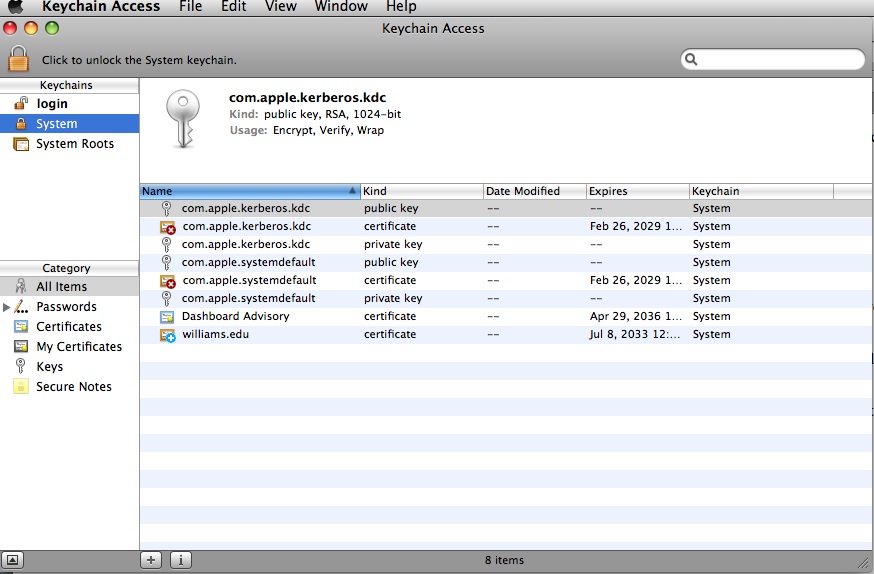The image size is (874, 574).
Task: Toggle the Keychains list show/hide button
Action: [x=12, y=560]
